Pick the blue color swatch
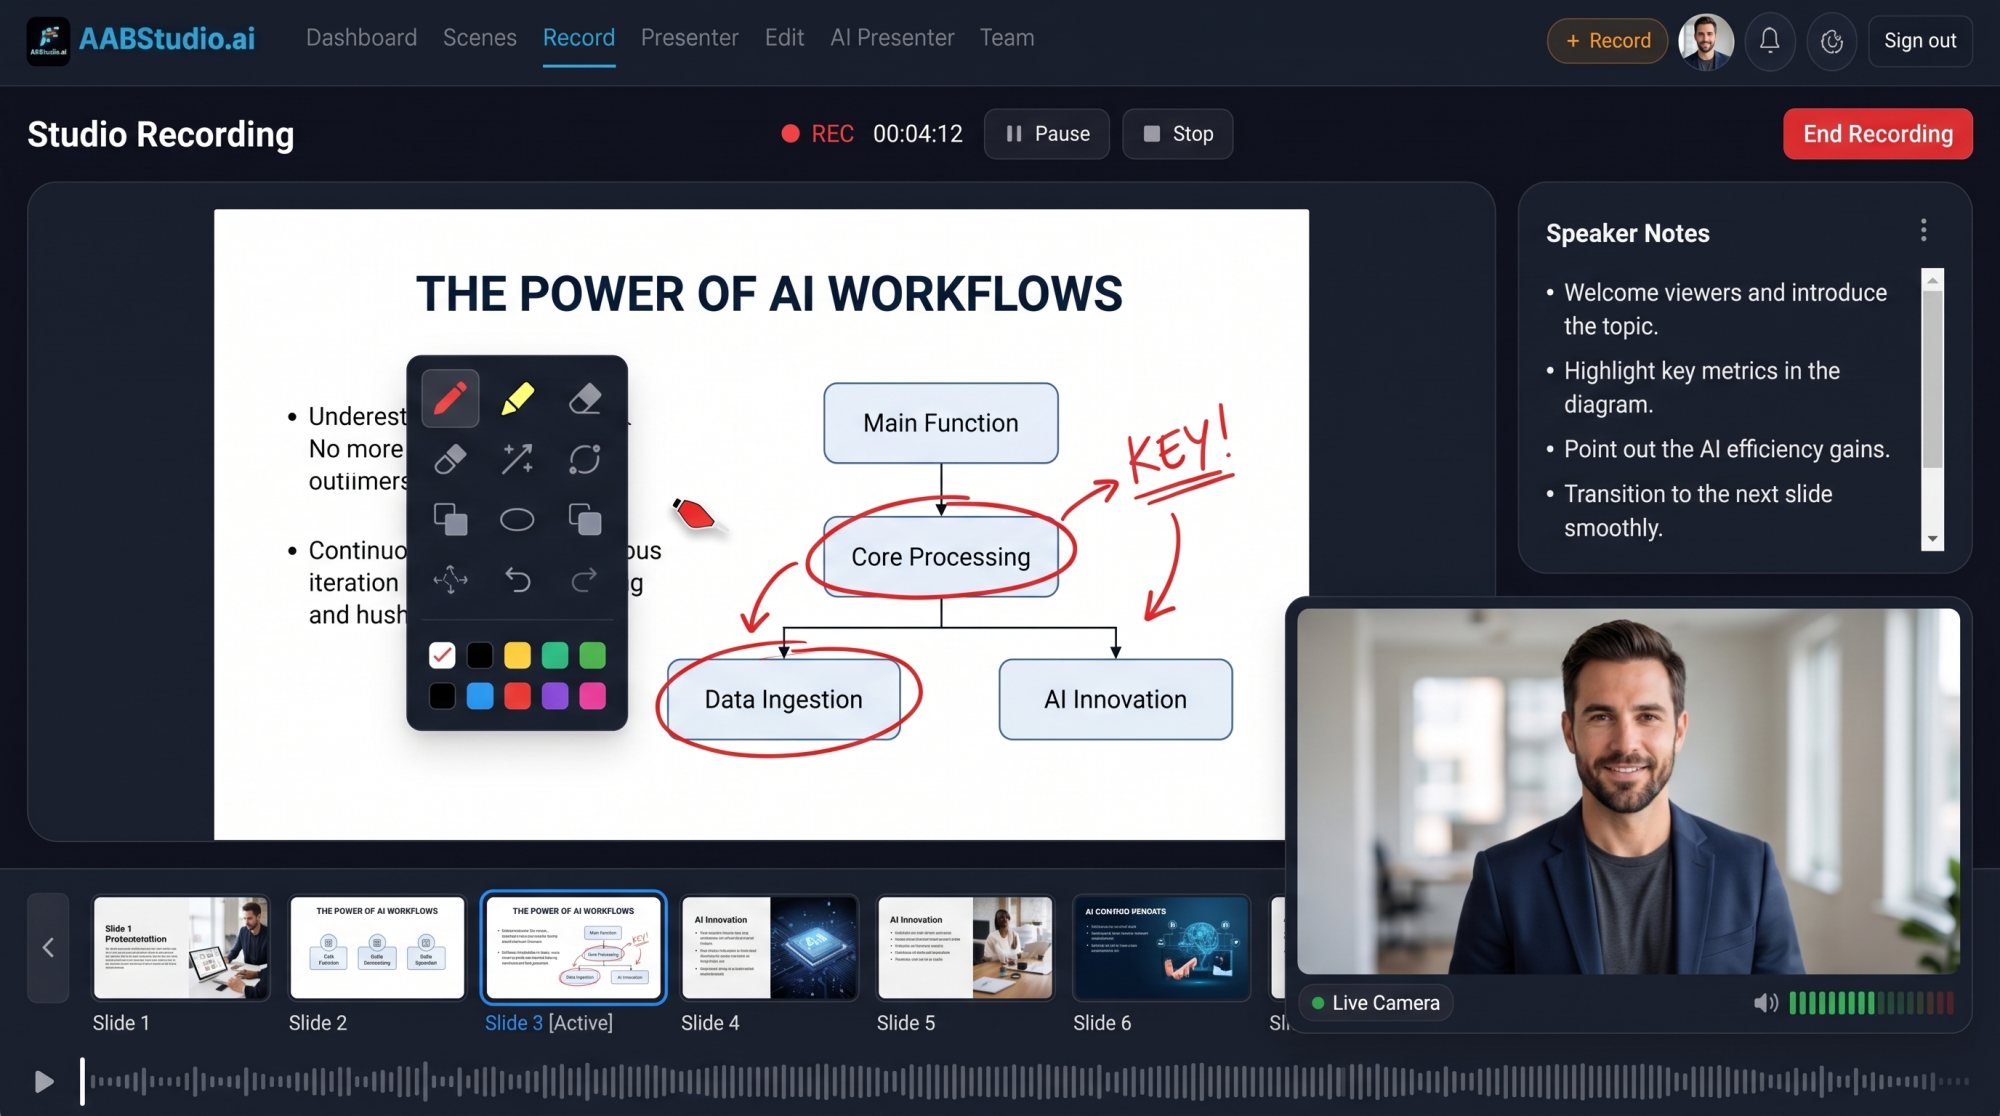2000x1116 pixels. 480,696
